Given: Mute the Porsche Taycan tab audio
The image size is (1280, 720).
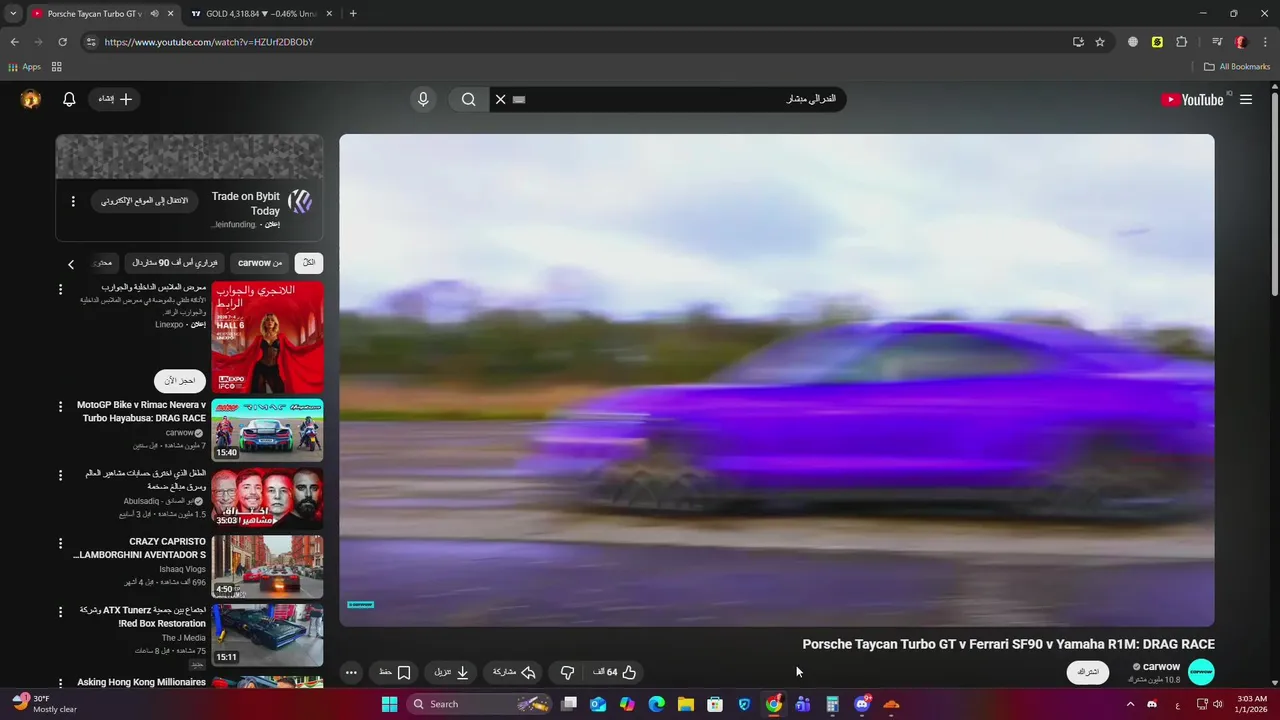Looking at the screenshot, I should [154, 14].
